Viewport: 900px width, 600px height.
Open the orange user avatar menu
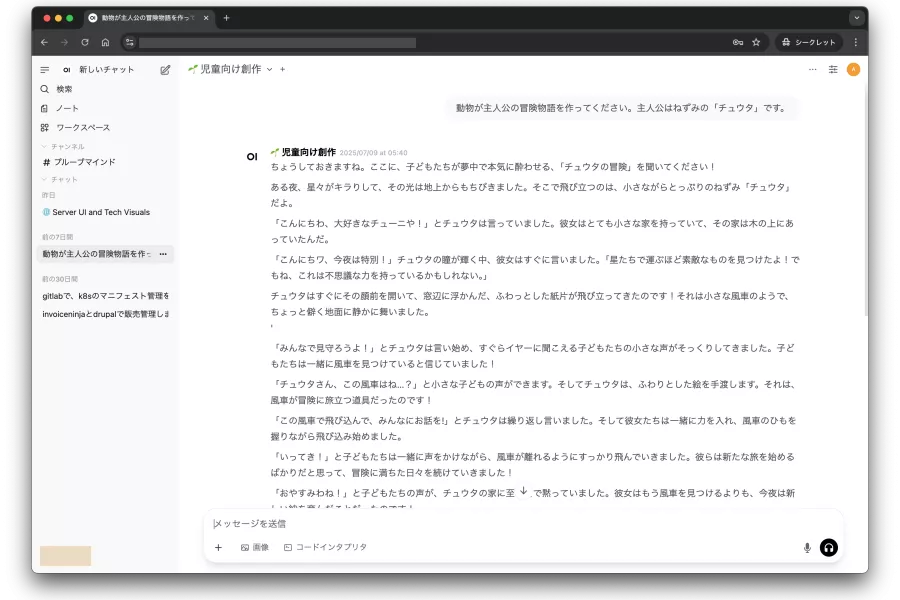[854, 69]
